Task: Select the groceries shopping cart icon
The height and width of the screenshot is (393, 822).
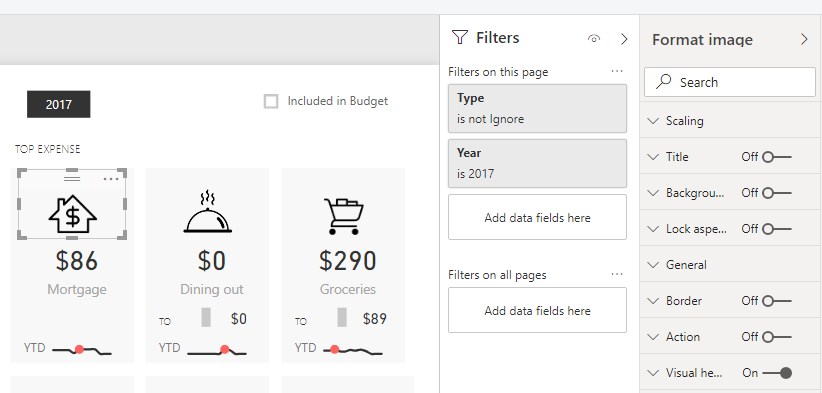Action: [x=344, y=216]
